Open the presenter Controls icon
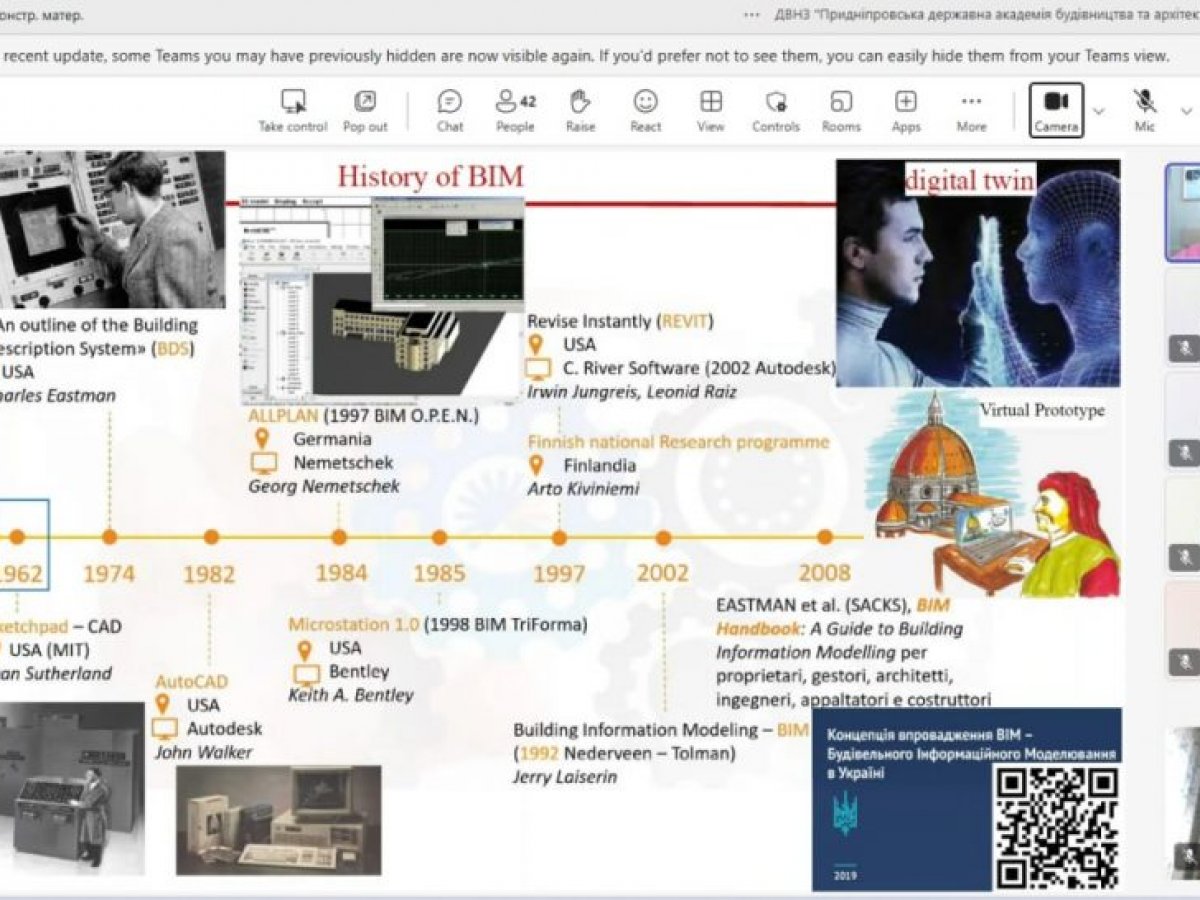Viewport: 1200px width, 900px height. click(776, 102)
